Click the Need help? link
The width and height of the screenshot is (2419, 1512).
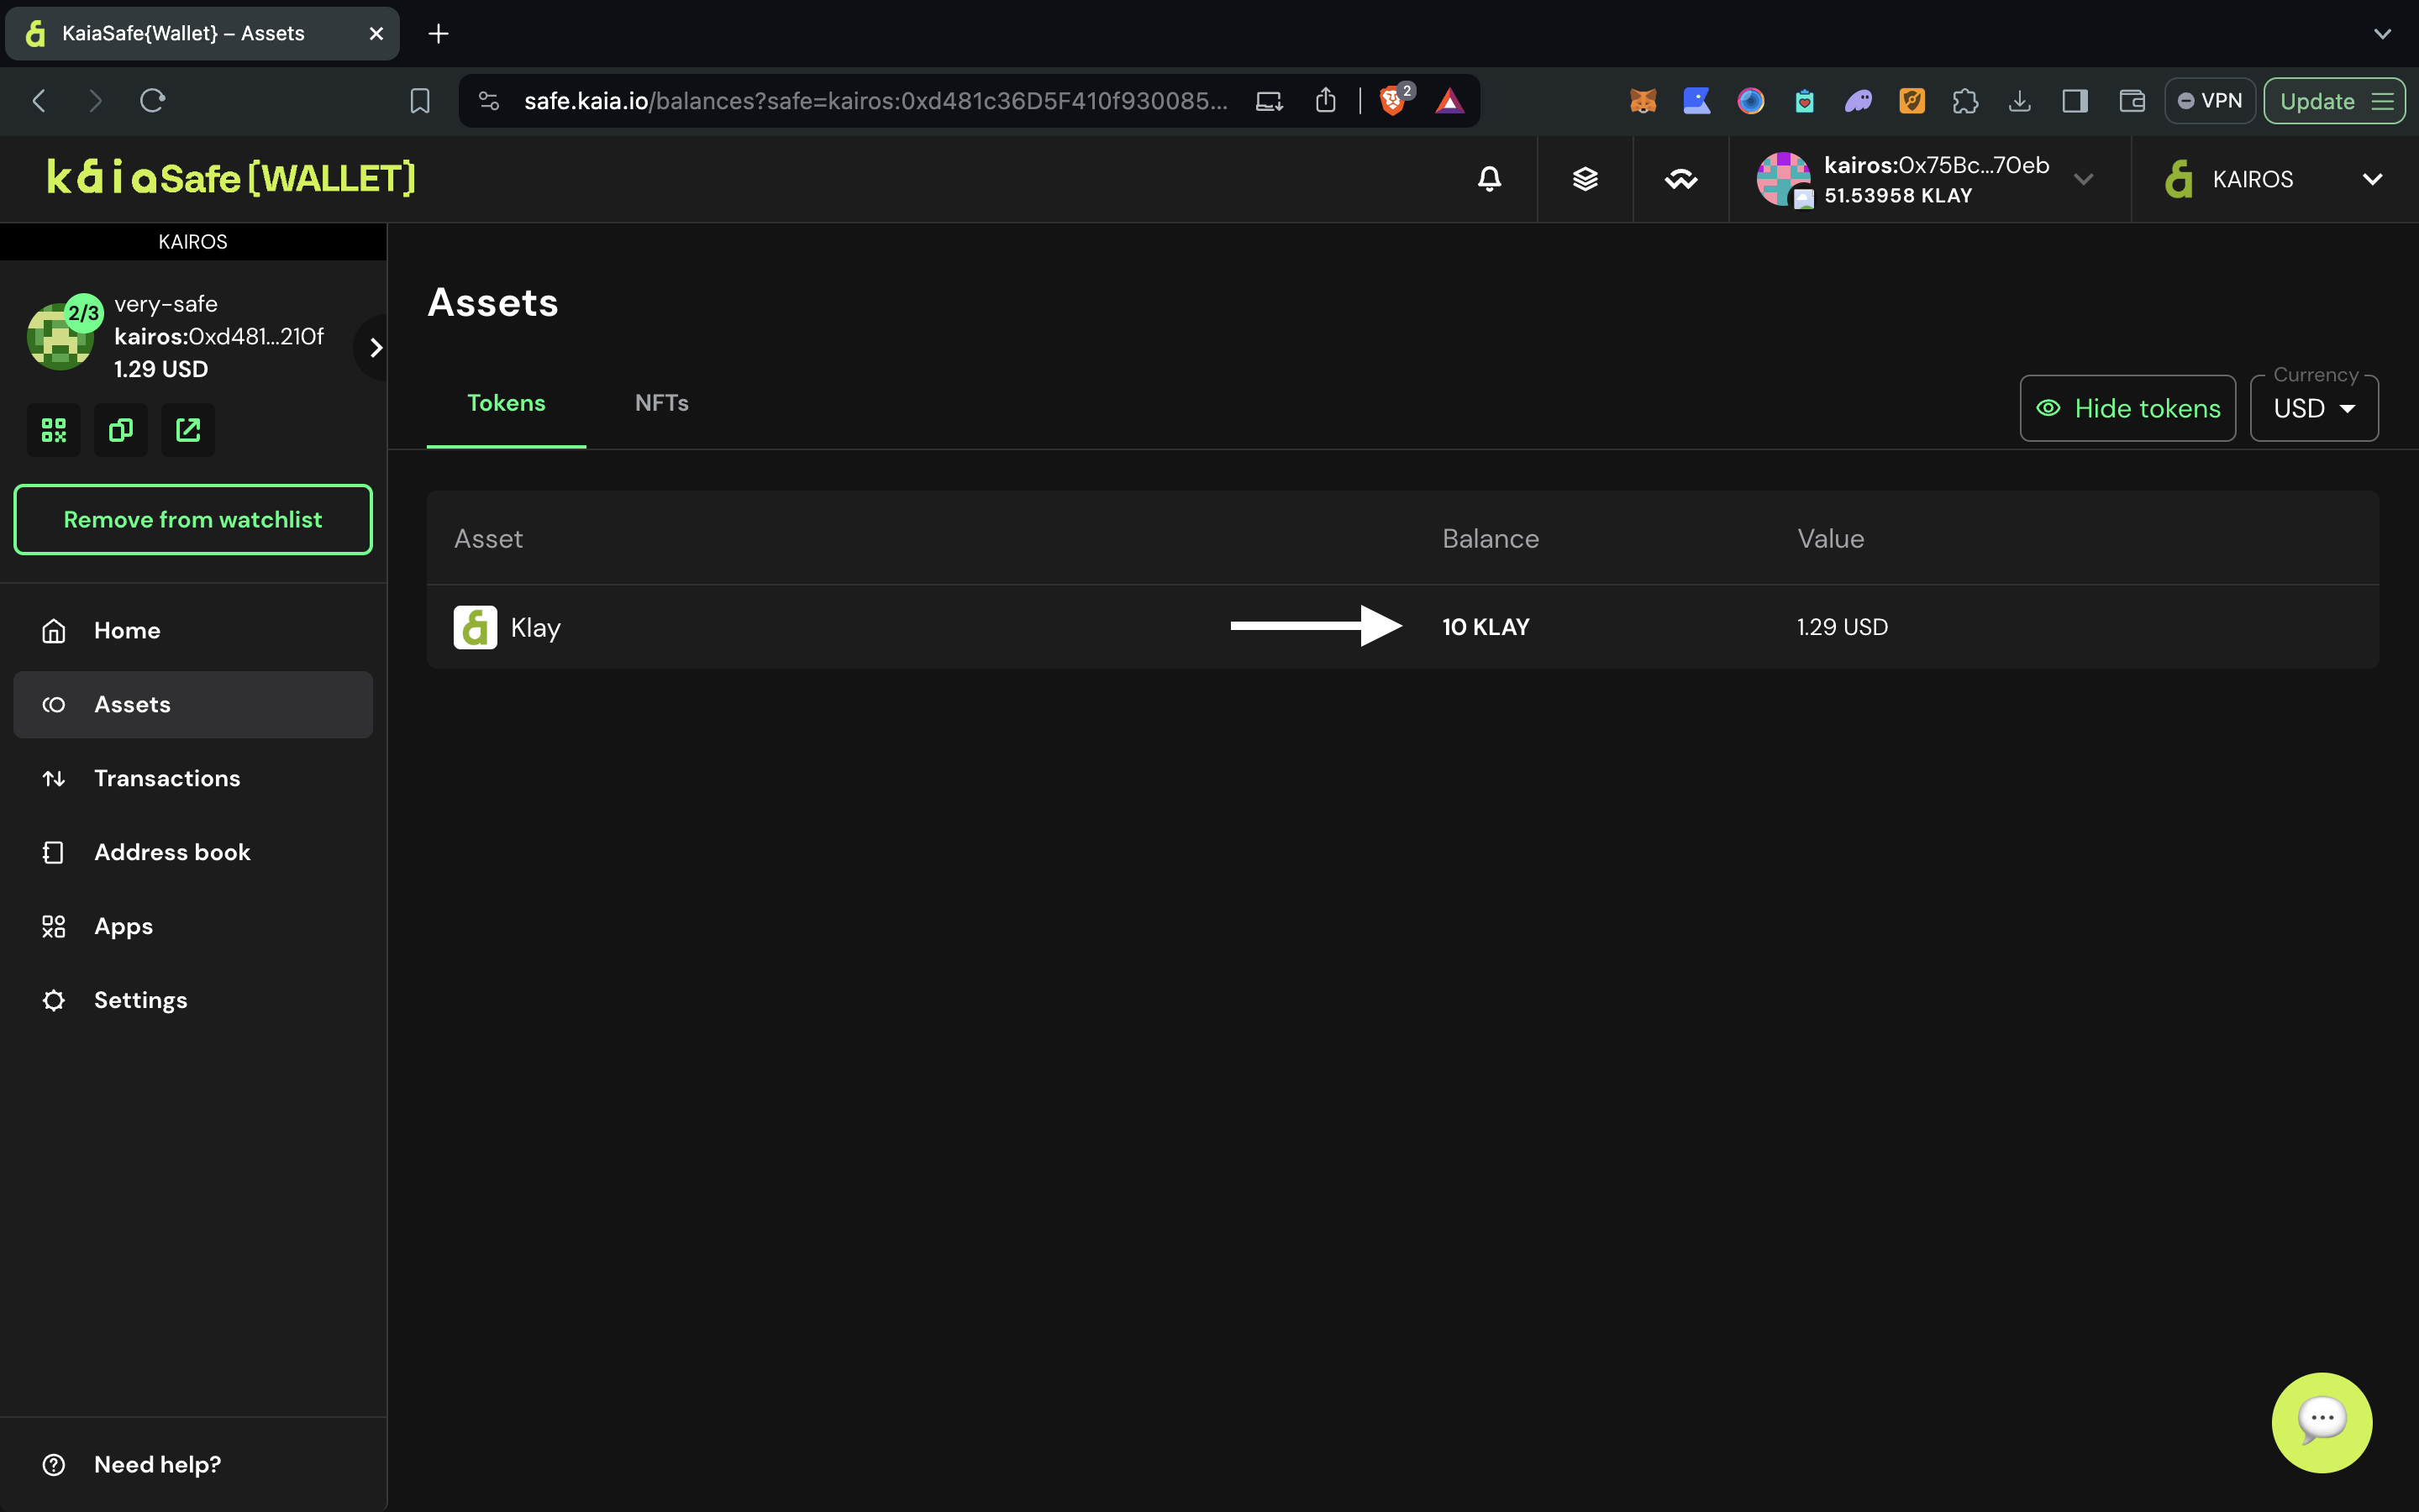pyautogui.click(x=157, y=1464)
